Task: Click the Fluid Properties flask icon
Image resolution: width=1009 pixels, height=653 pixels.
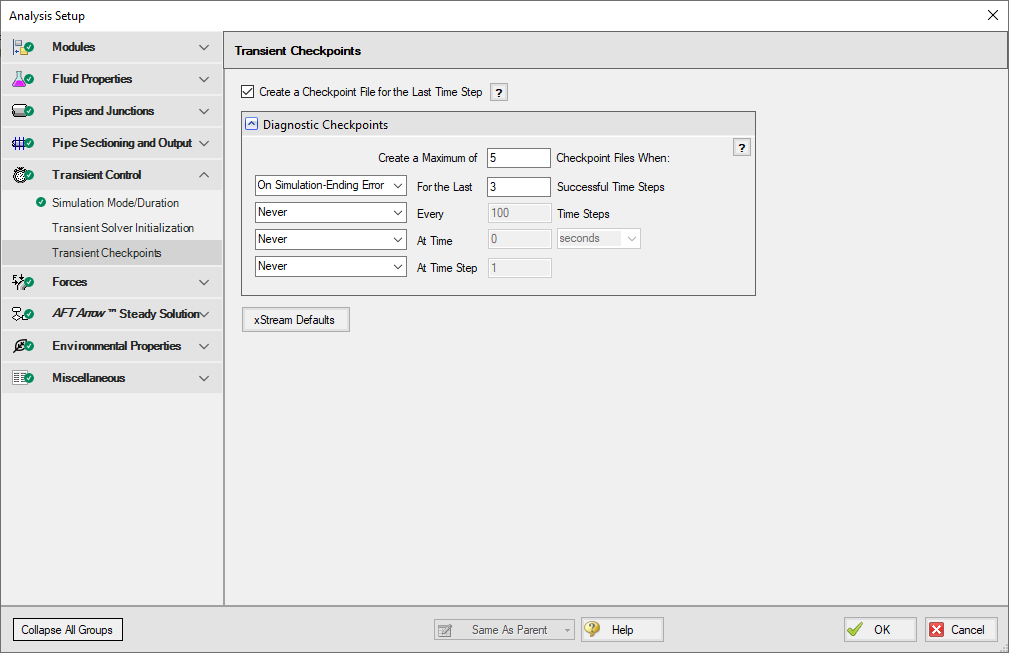Action: coord(23,79)
